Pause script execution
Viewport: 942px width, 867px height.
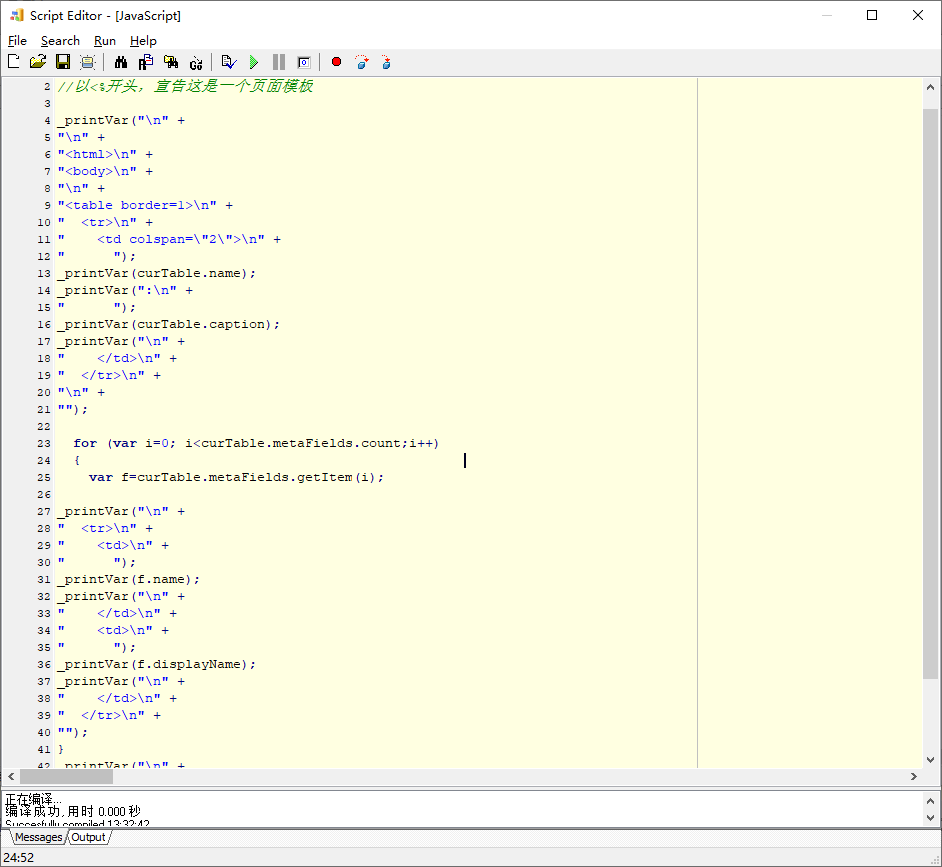click(x=279, y=62)
